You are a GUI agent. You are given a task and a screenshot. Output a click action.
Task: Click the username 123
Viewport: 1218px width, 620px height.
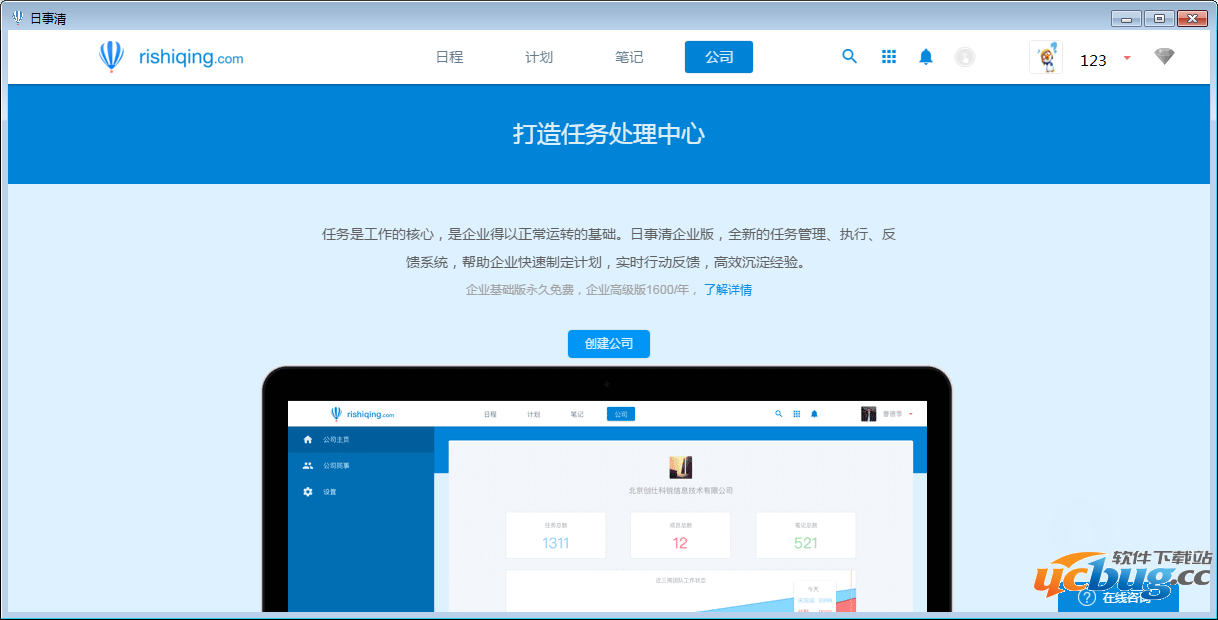pyautogui.click(x=1093, y=60)
